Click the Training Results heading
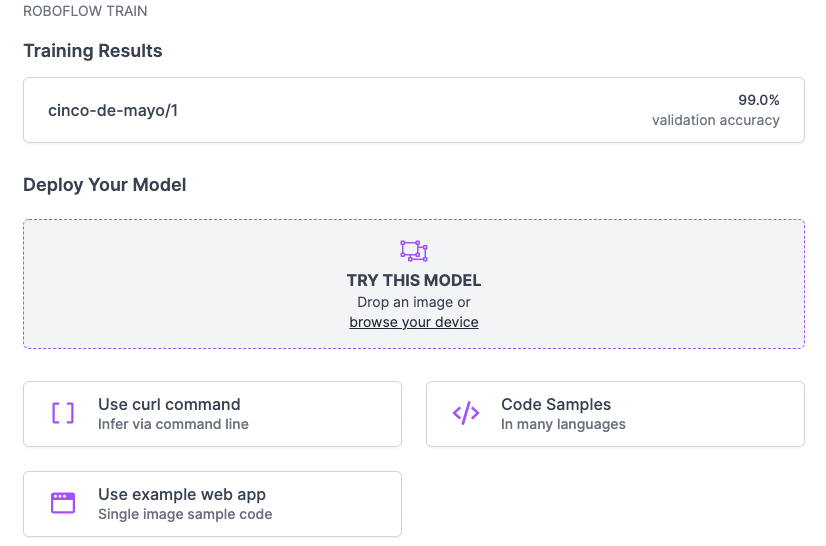 92,51
